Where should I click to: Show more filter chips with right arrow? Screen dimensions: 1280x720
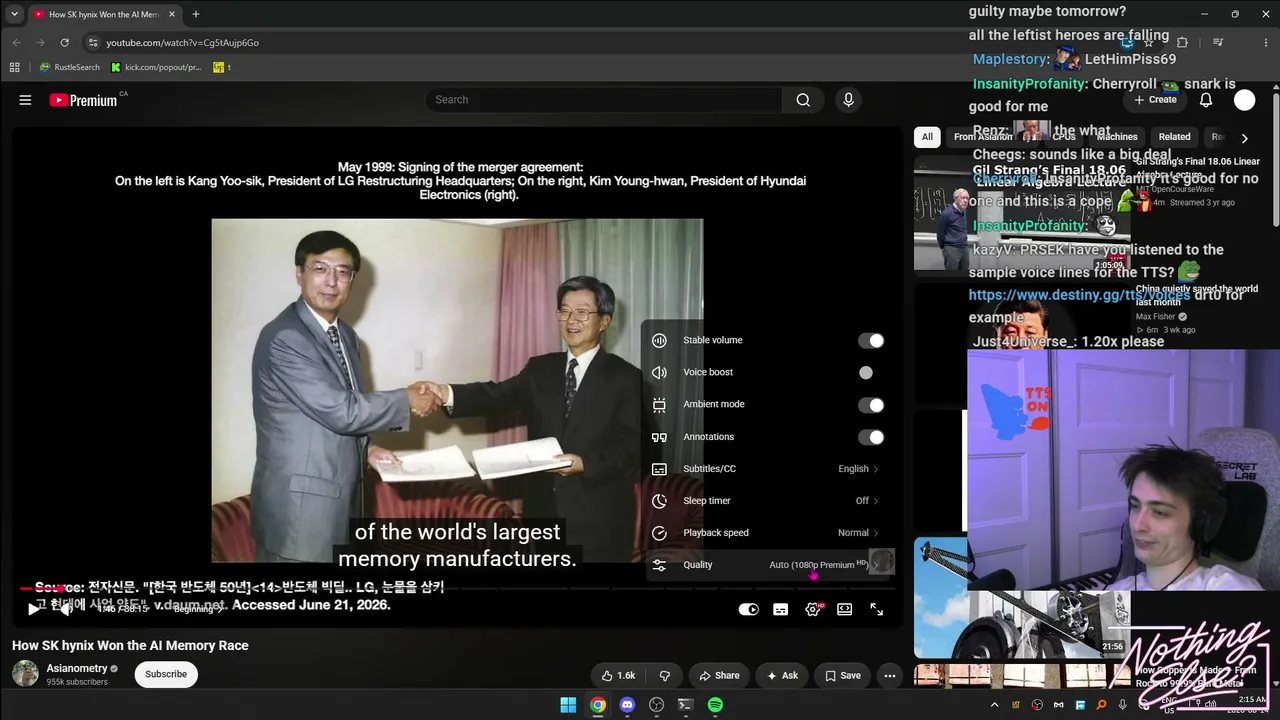coord(1244,138)
